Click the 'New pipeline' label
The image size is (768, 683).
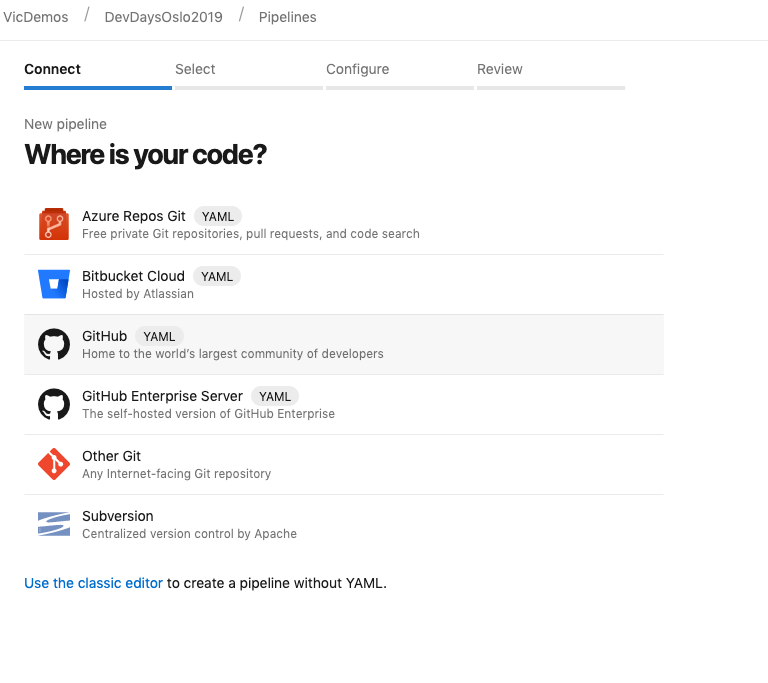(x=65, y=124)
